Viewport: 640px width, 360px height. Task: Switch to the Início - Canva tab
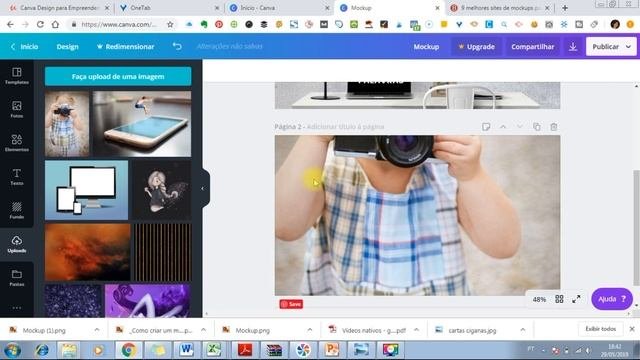[280, 8]
